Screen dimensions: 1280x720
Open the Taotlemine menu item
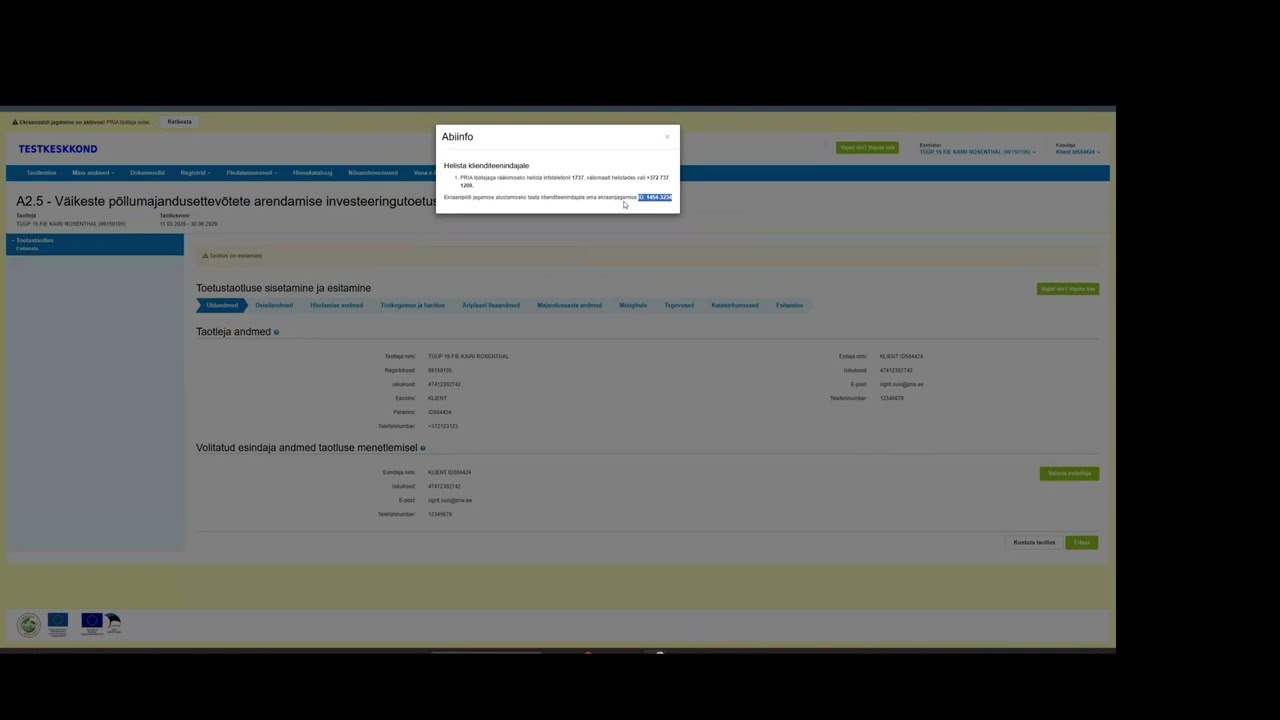[x=41, y=173]
